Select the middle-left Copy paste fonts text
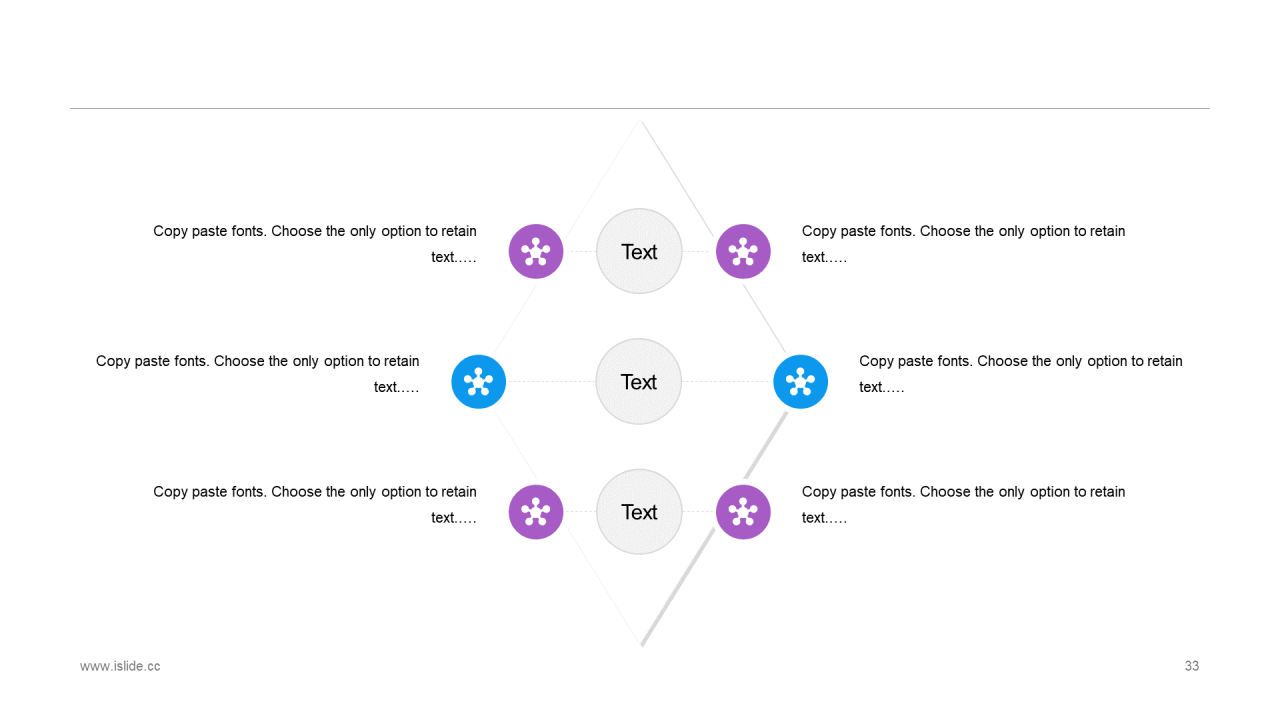 (x=258, y=374)
